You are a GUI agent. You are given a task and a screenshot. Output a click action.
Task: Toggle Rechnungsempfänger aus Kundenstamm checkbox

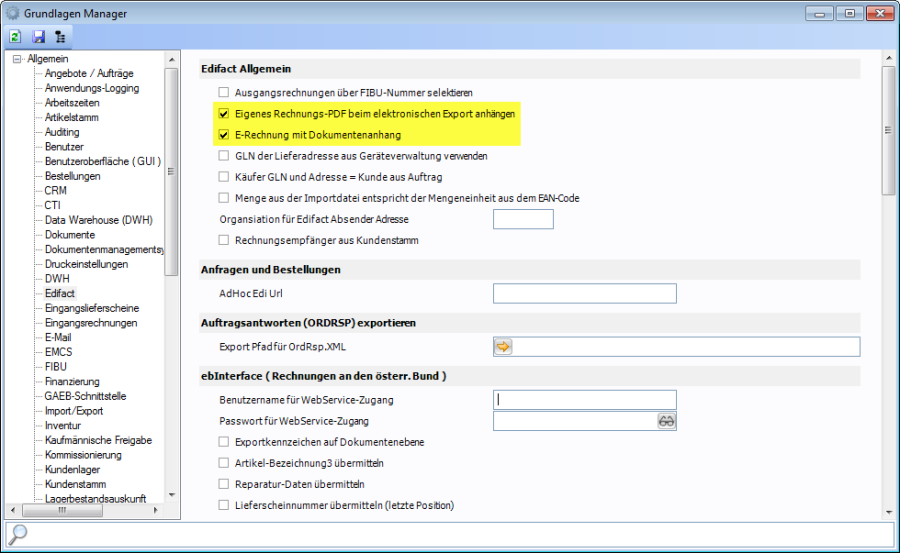pos(224,240)
